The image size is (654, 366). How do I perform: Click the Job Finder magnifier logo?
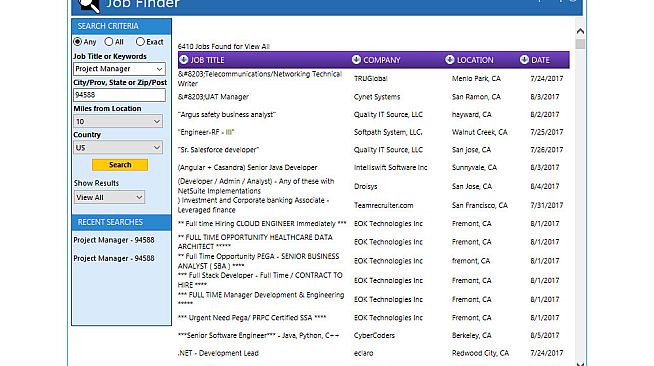pos(89,5)
